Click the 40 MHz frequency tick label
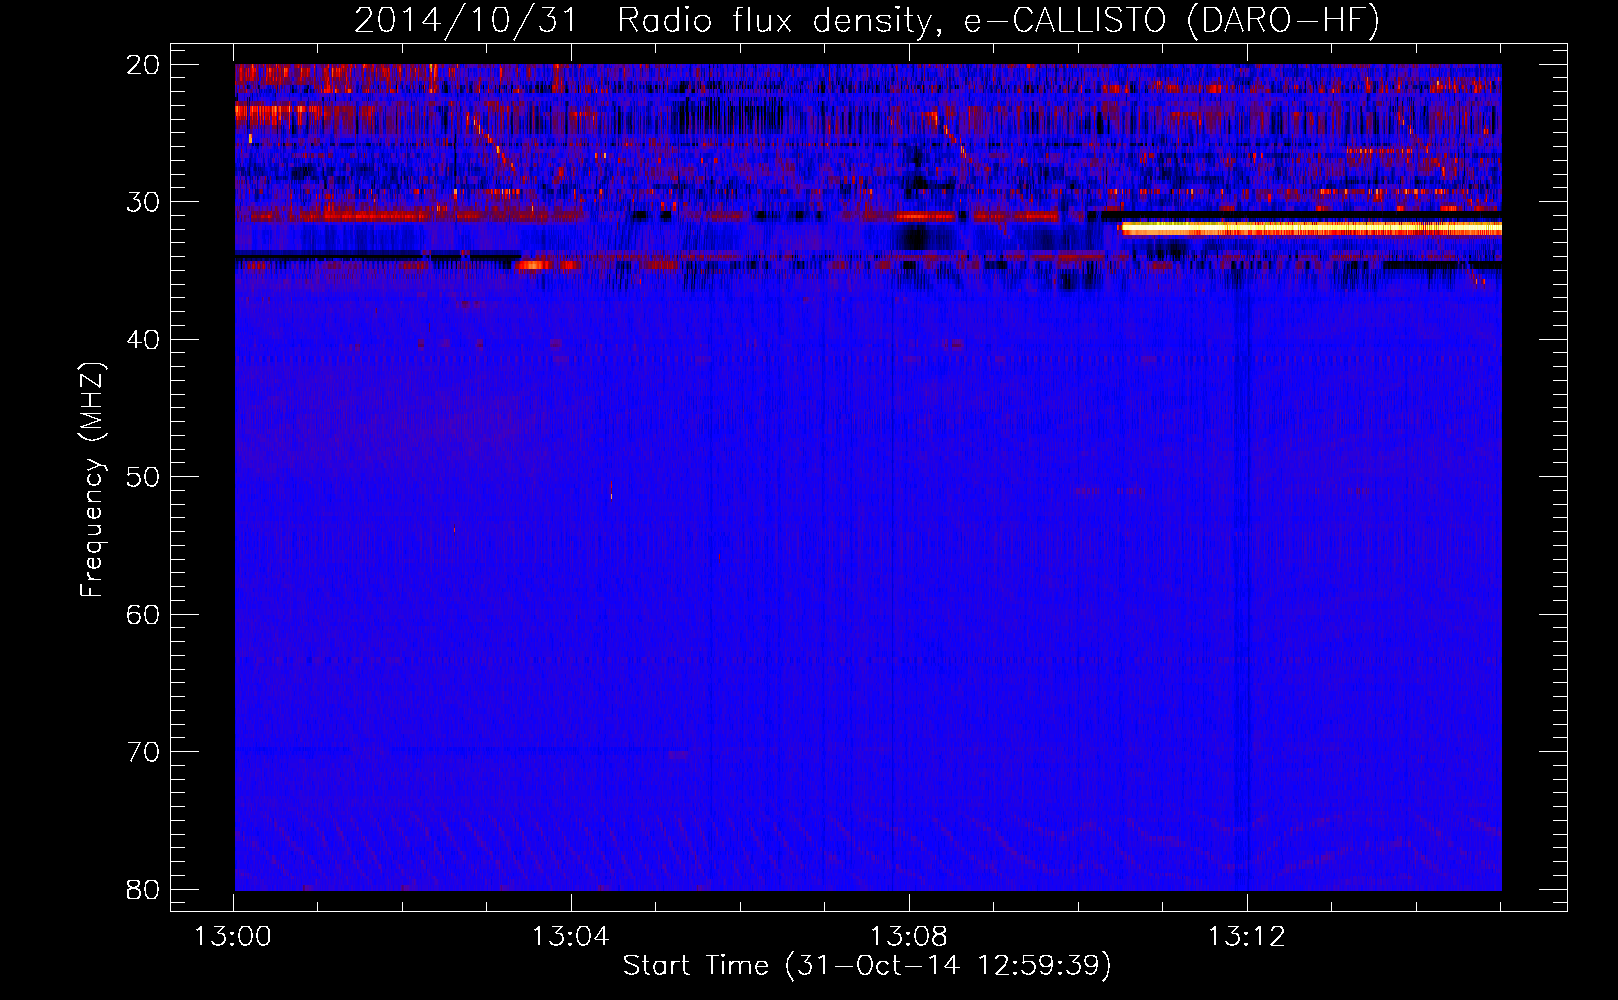The height and width of the screenshot is (1000, 1618). click(x=144, y=340)
